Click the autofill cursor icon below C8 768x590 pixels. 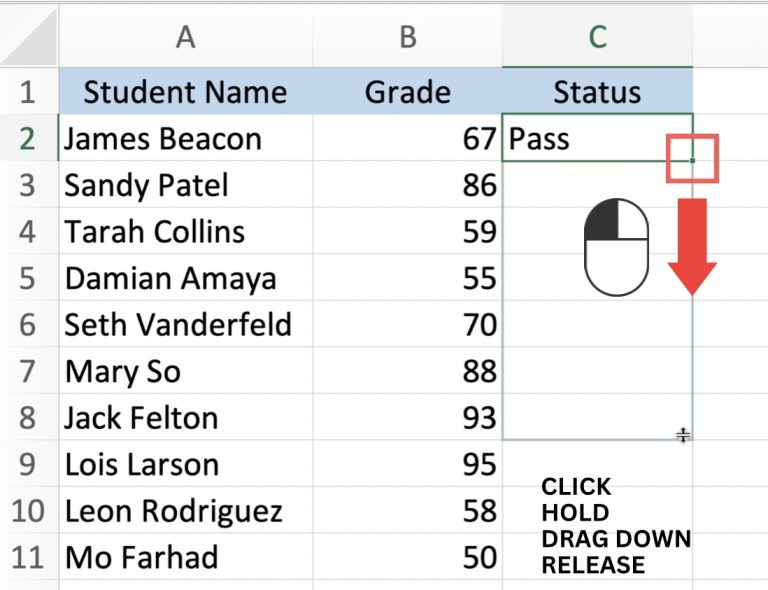click(684, 435)
